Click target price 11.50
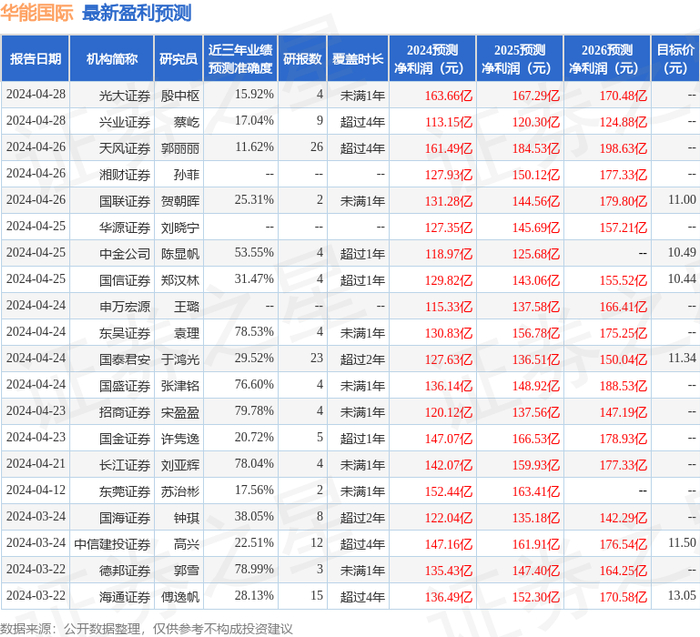This screenshot has width=700, height=637. pos(682,542)
